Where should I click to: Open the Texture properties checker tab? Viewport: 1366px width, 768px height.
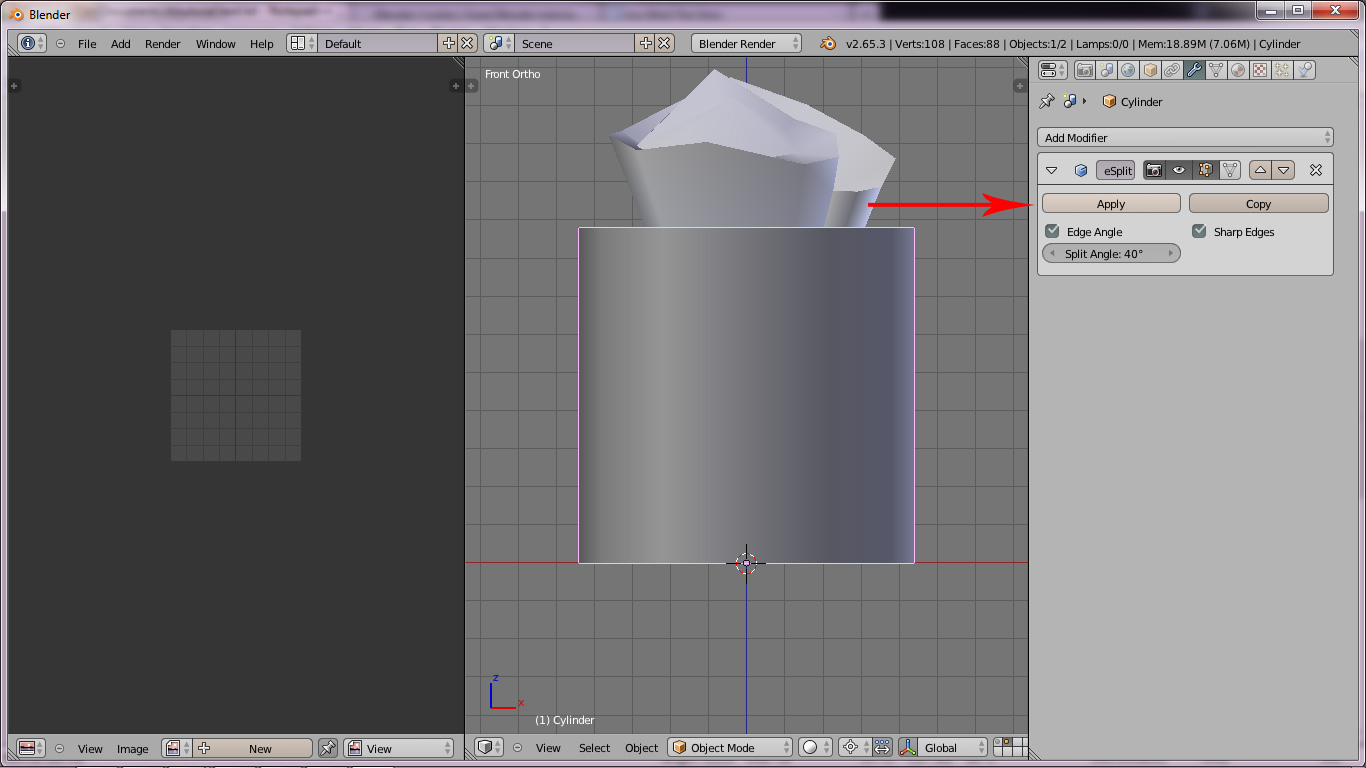pyautogui.click(x=1260, y=70)
